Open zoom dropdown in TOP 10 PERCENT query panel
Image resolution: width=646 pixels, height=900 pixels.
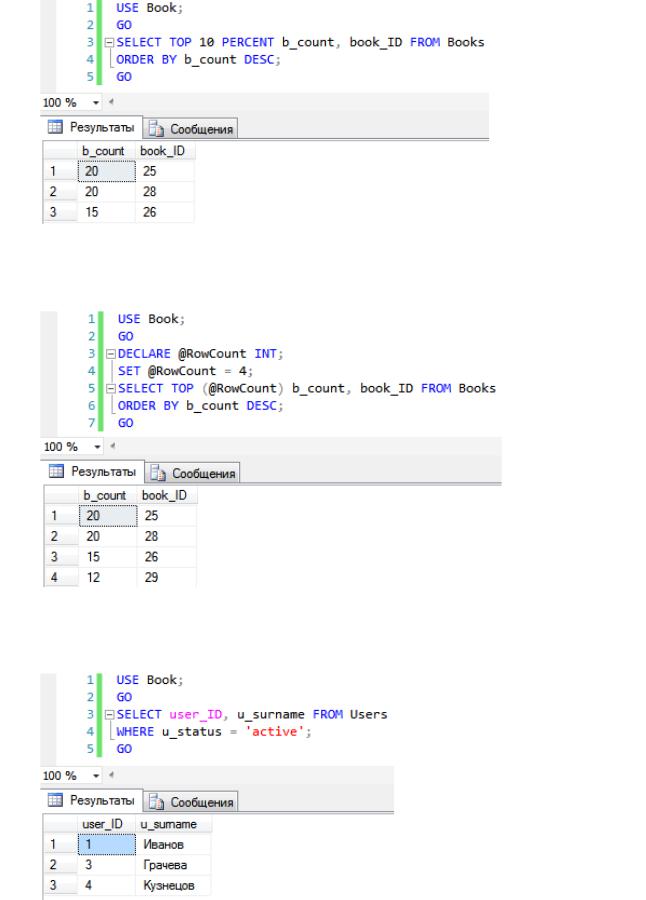point(96,103)
